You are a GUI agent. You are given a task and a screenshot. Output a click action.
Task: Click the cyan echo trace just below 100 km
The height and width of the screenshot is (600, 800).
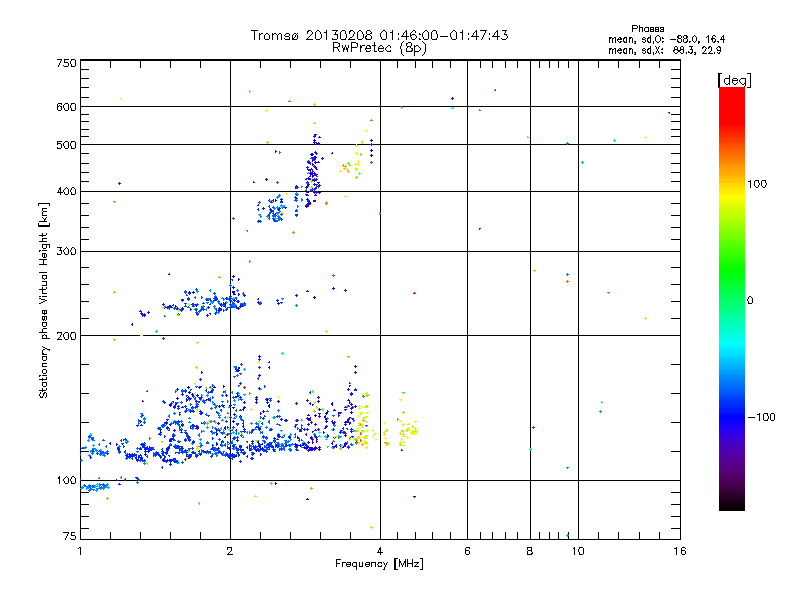click(x=95, y=487)
